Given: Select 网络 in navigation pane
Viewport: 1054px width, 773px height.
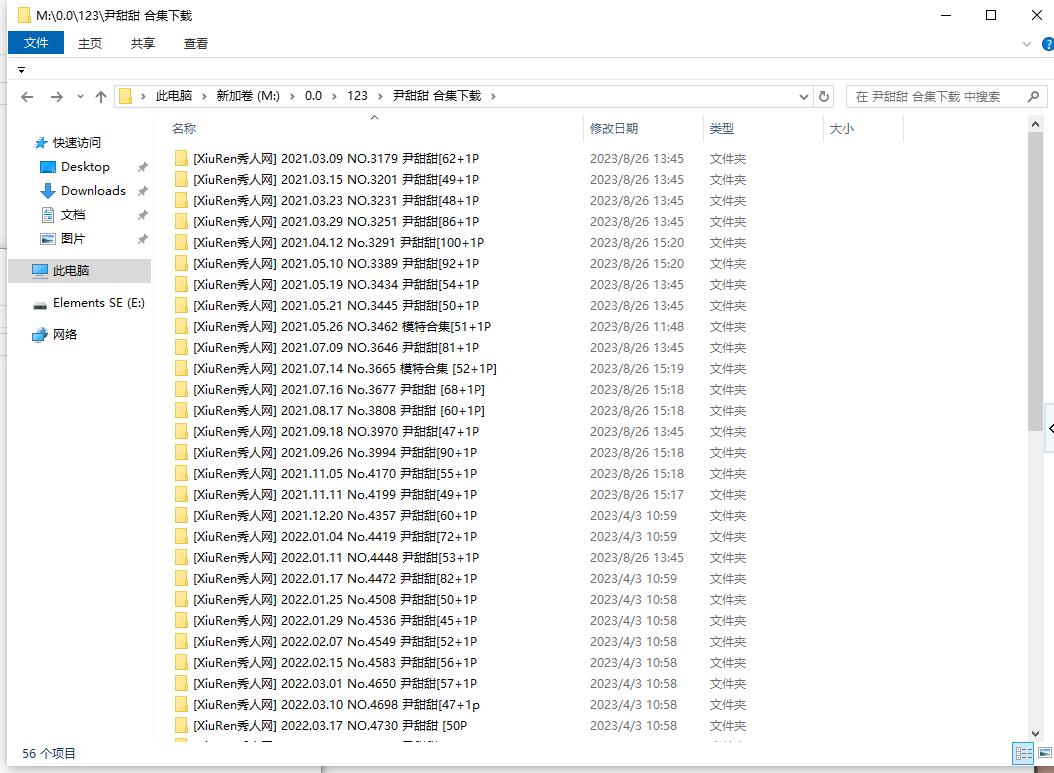Looking at the screenshot, I should pyautogui.click(x=65, y=335).
